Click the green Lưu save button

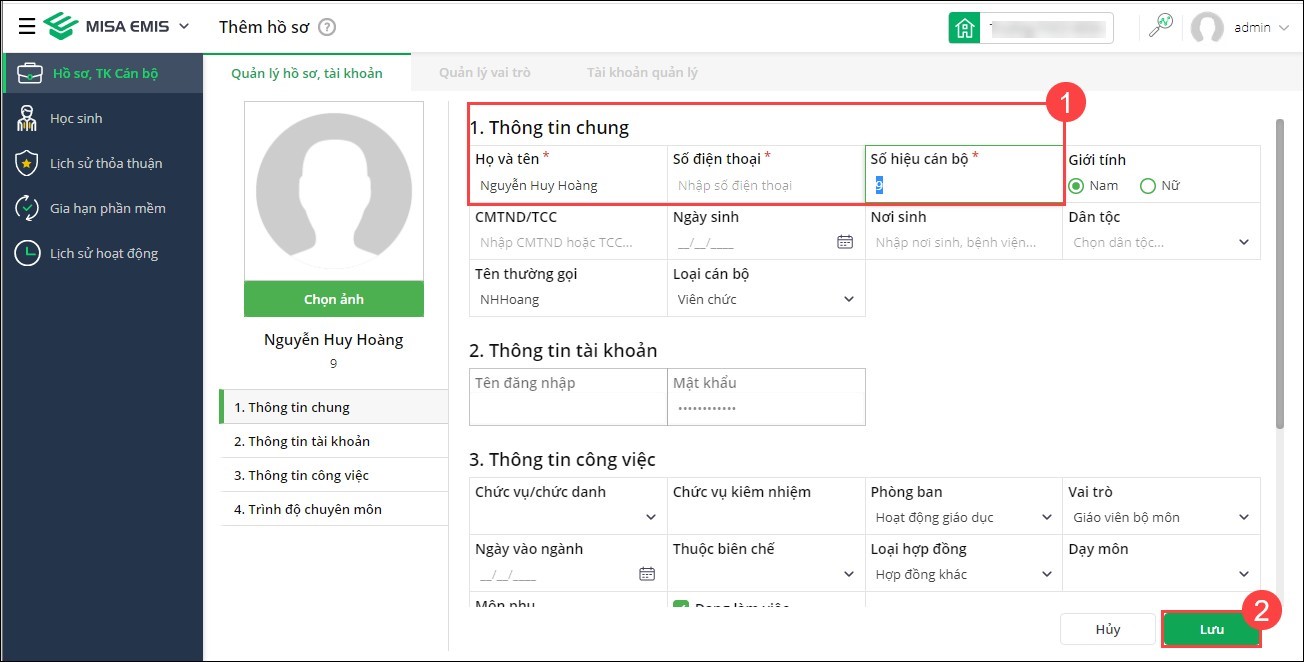(x=1211, y=629)
